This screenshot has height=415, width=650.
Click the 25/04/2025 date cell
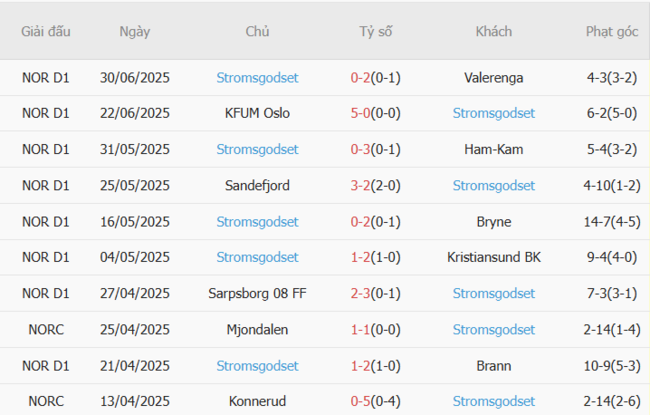coord(135,329)
